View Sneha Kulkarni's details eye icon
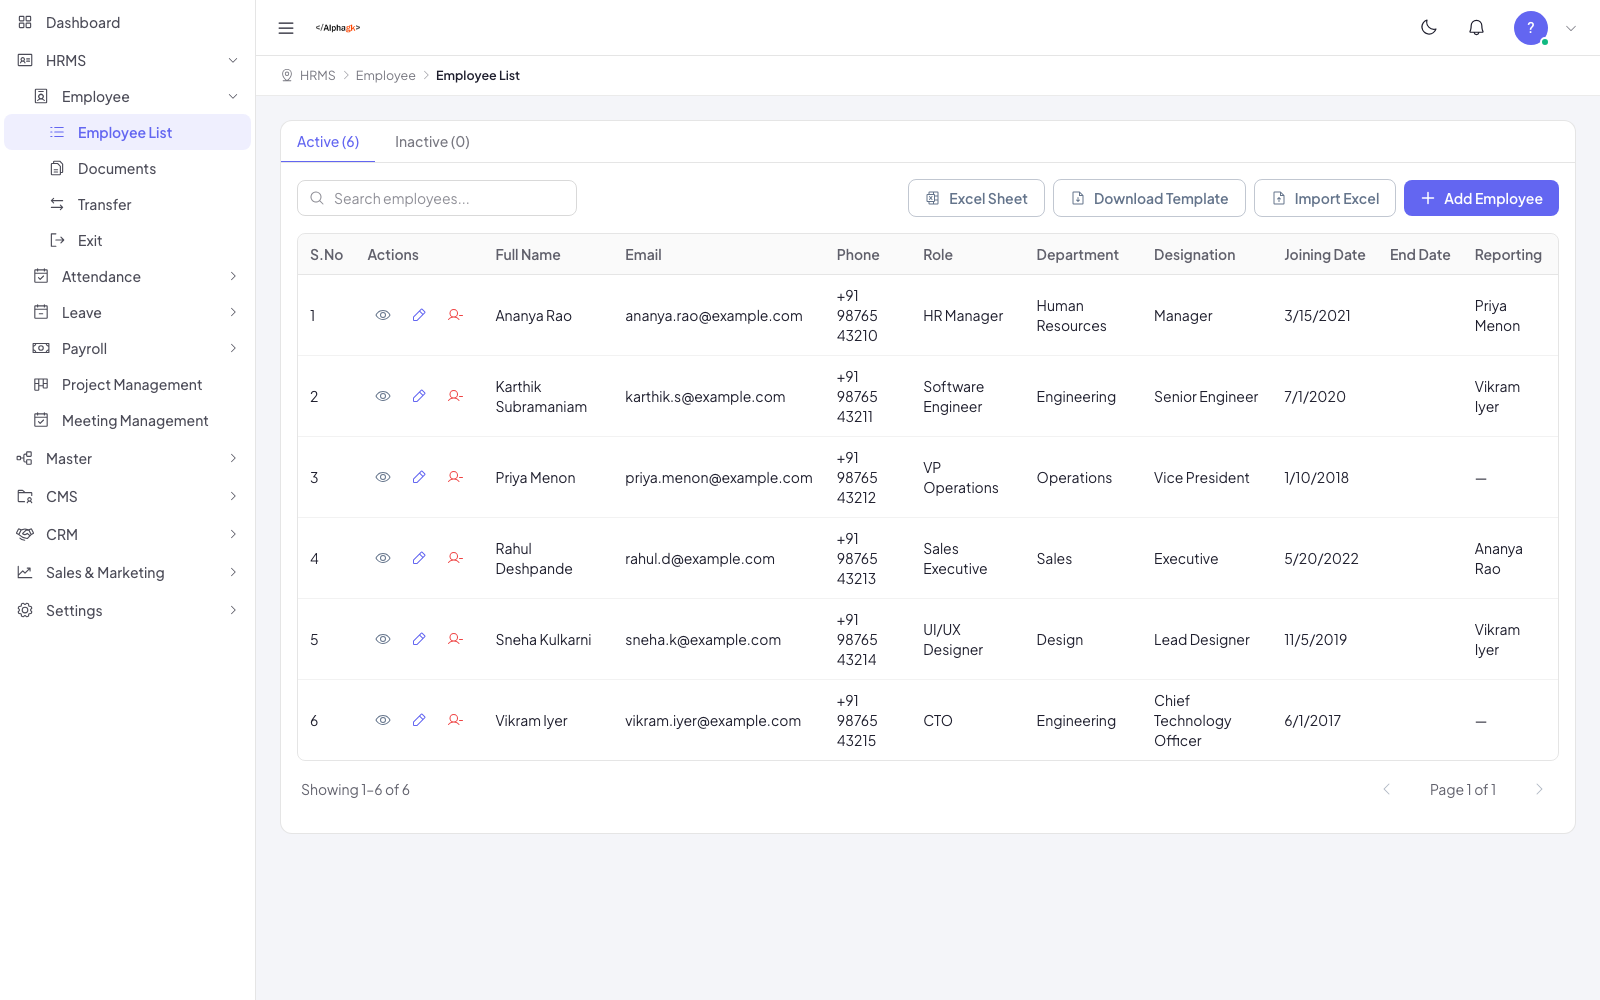 [383, 639]
